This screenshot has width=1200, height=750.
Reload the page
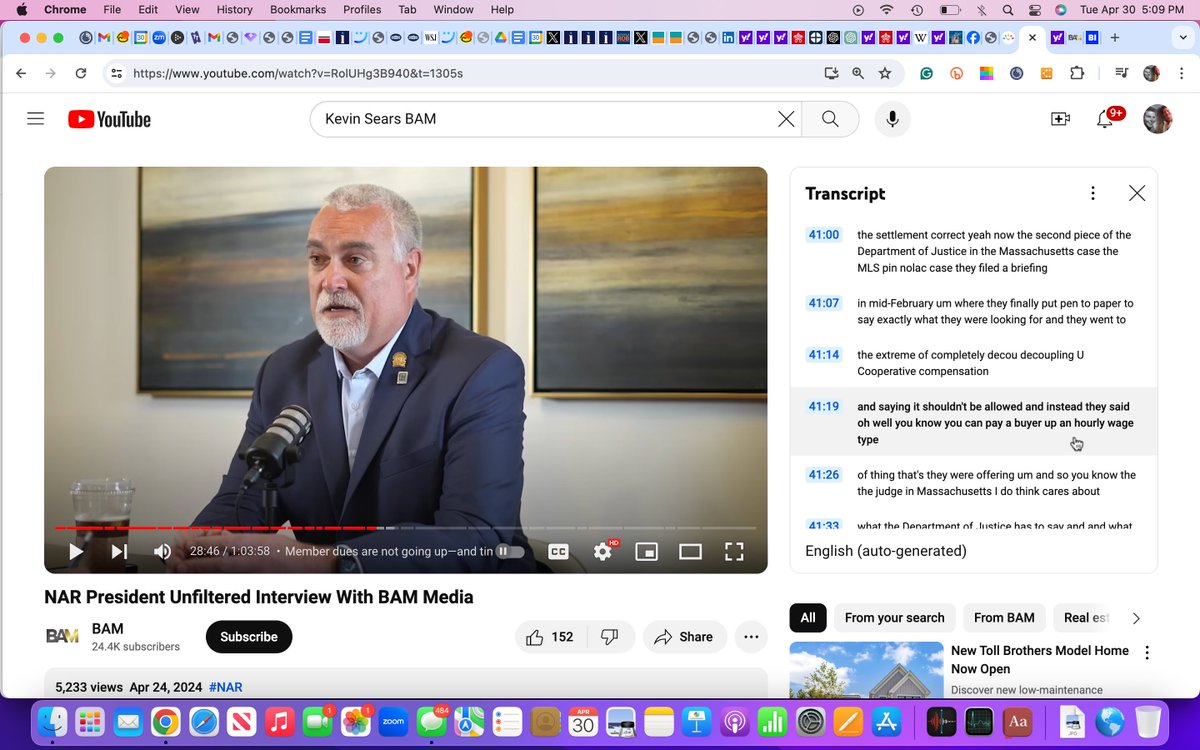tap(81, 73)
